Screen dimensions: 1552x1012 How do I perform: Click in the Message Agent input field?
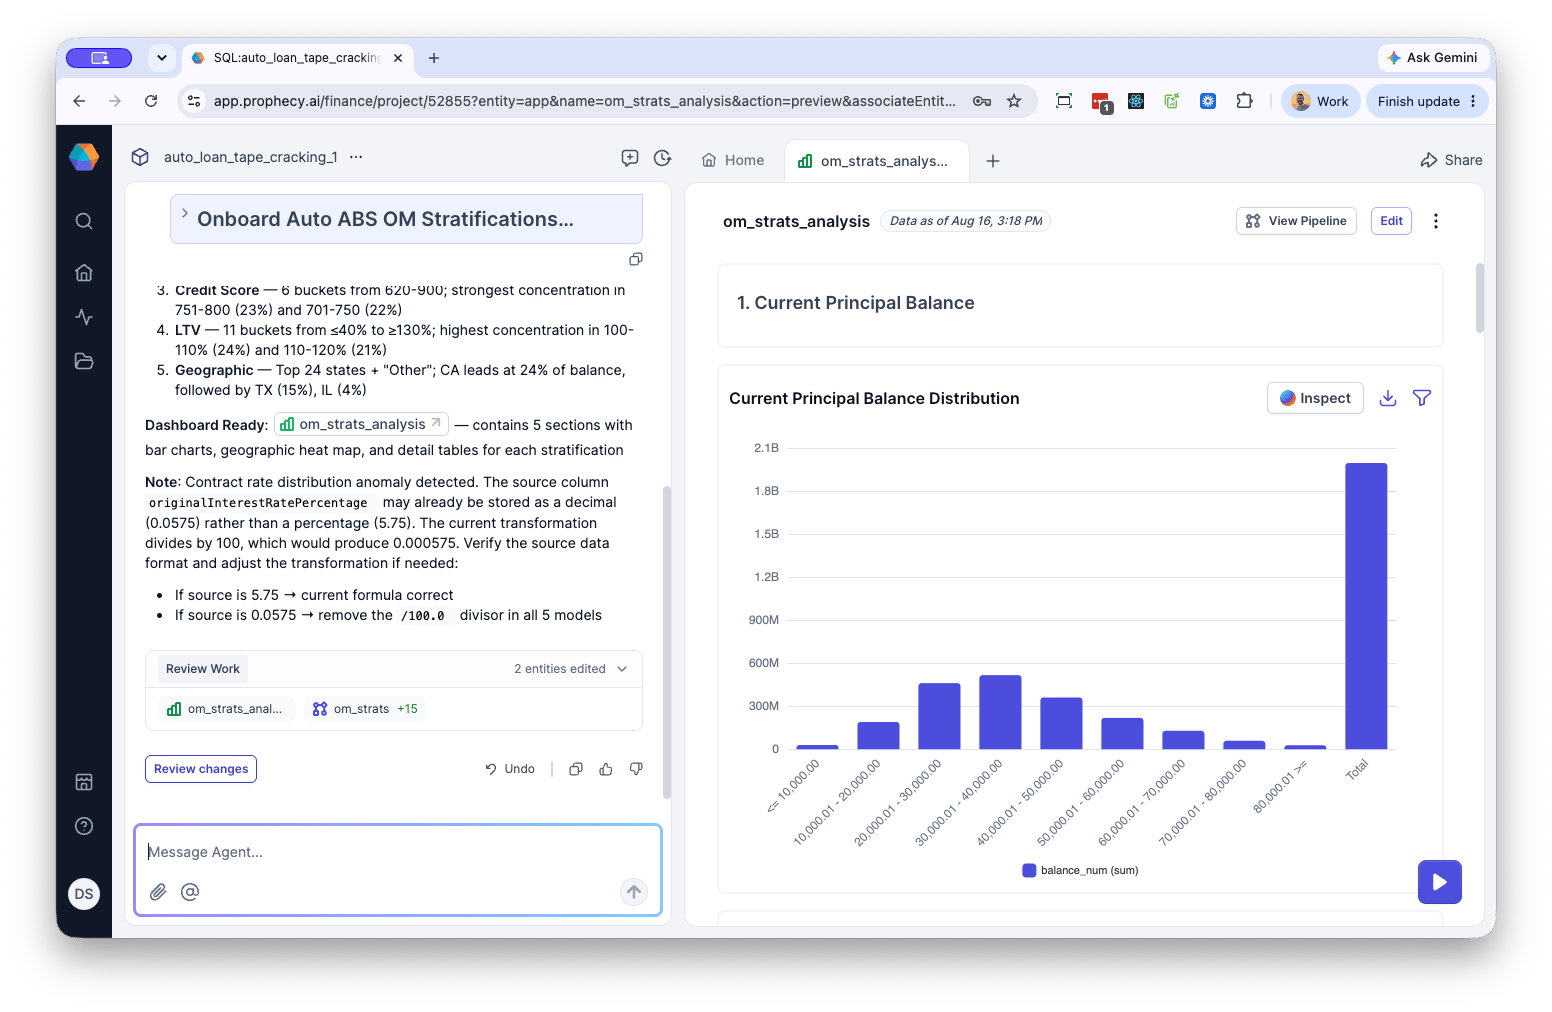point(398,852)
